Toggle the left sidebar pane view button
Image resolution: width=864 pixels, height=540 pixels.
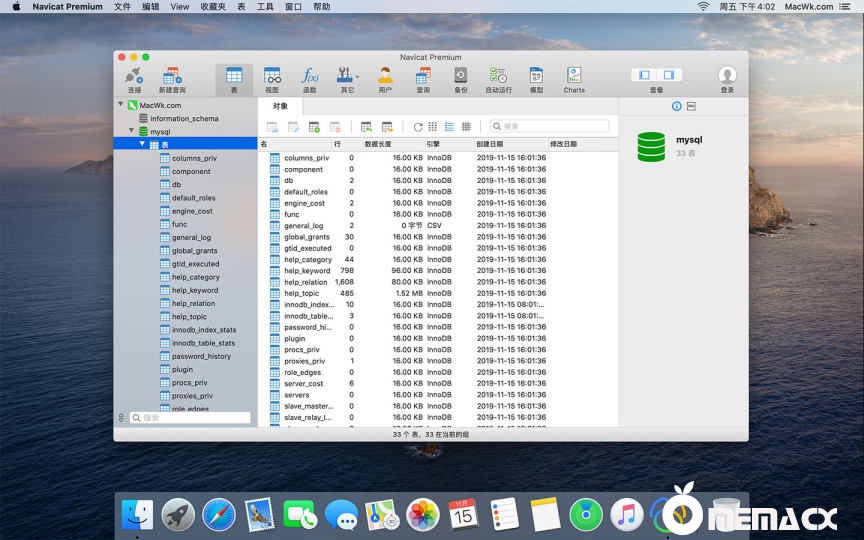click(x=644, y=75)
